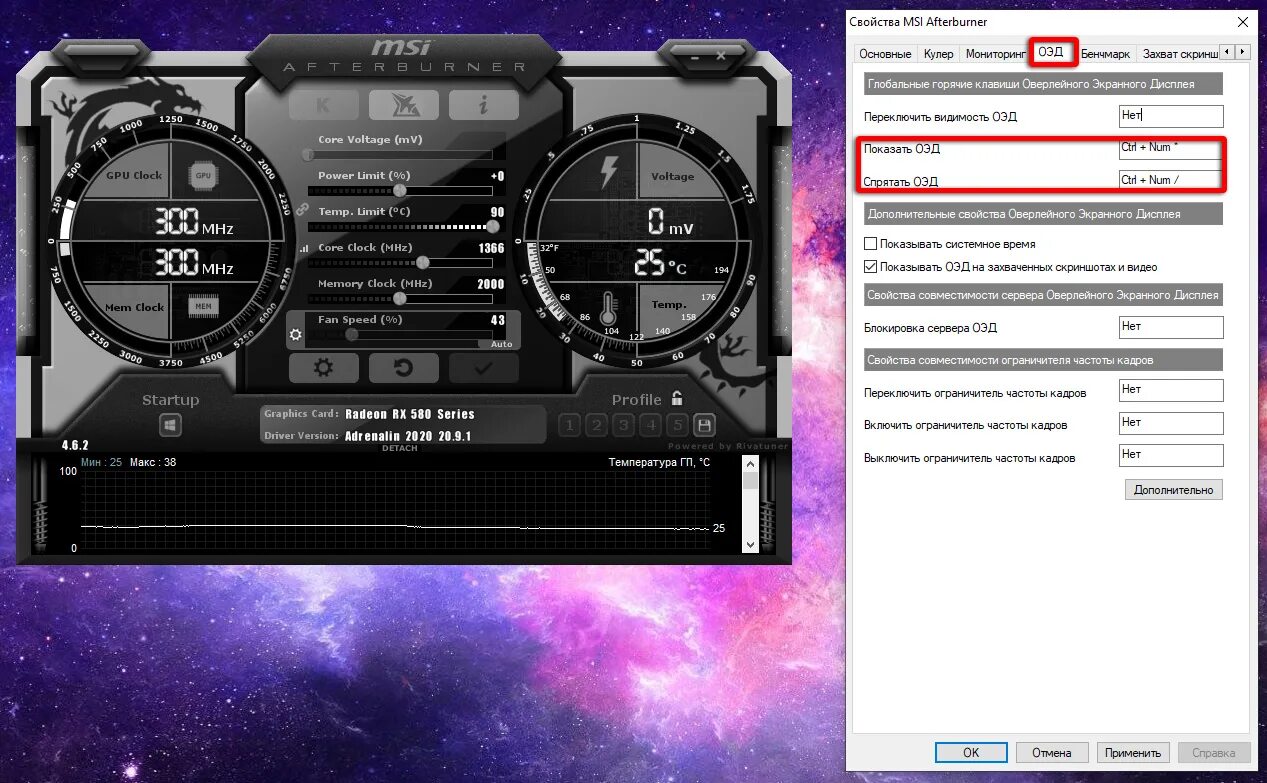
Task: Uncheck Показывать ОЭД на захваченных скриншотах
Action: pyautogui.click(x=870, y=267)
